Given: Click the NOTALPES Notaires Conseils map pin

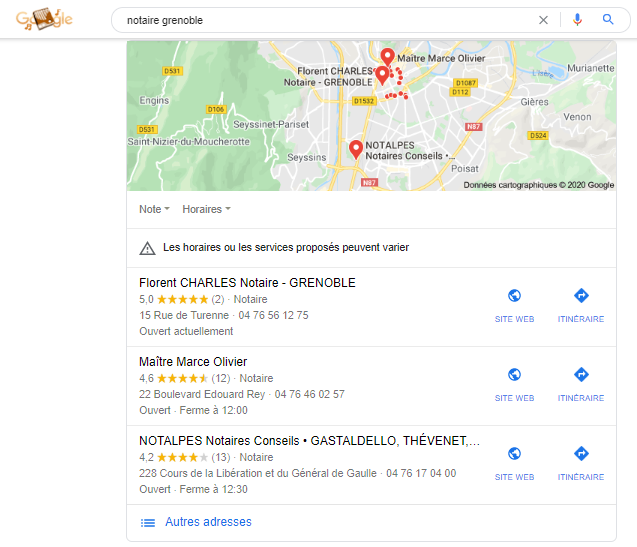Looking at the screenshot, I should pyautogui.click(x=356, y=150).
